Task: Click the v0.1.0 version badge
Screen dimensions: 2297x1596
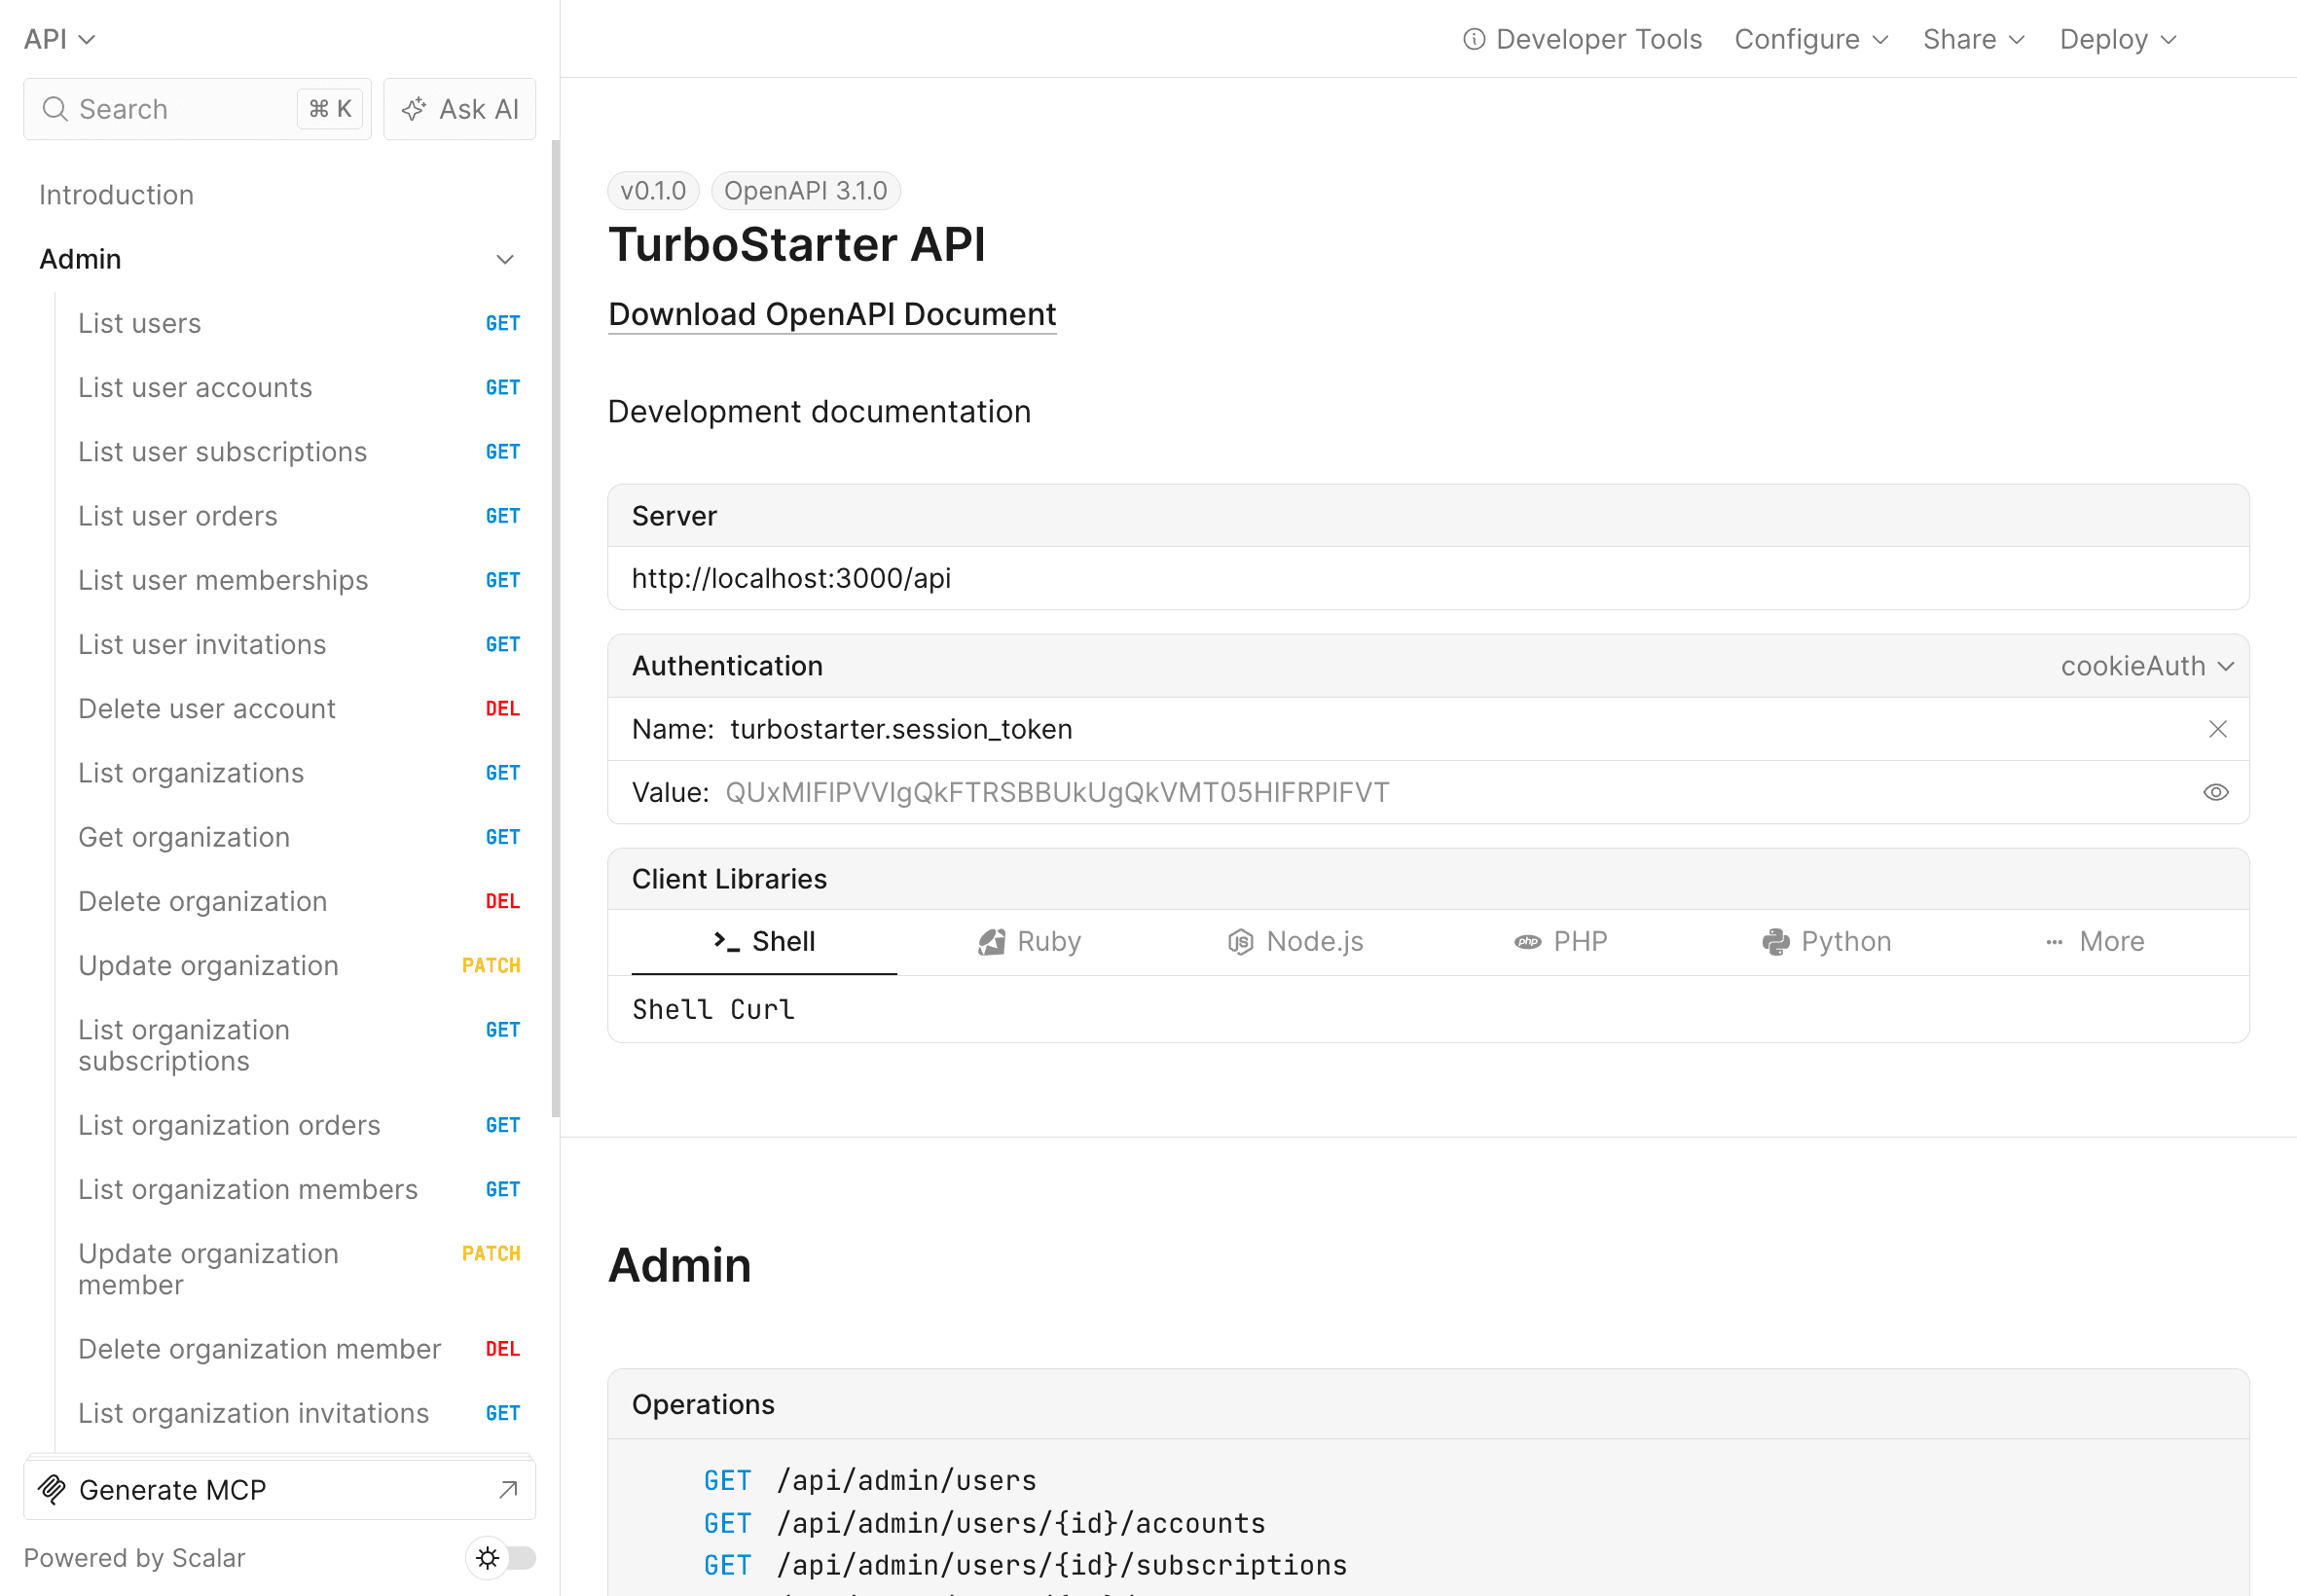Action: [653, 191]
